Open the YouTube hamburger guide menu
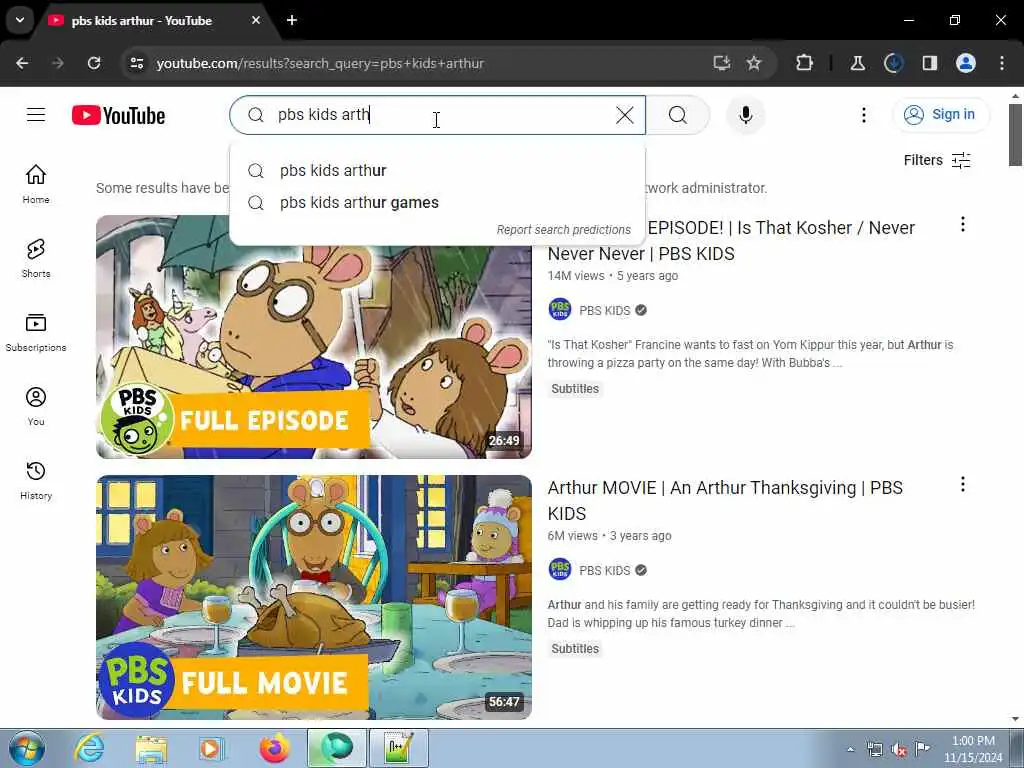The height and width of the screenshot is (768, 1024). coord(36,115)
